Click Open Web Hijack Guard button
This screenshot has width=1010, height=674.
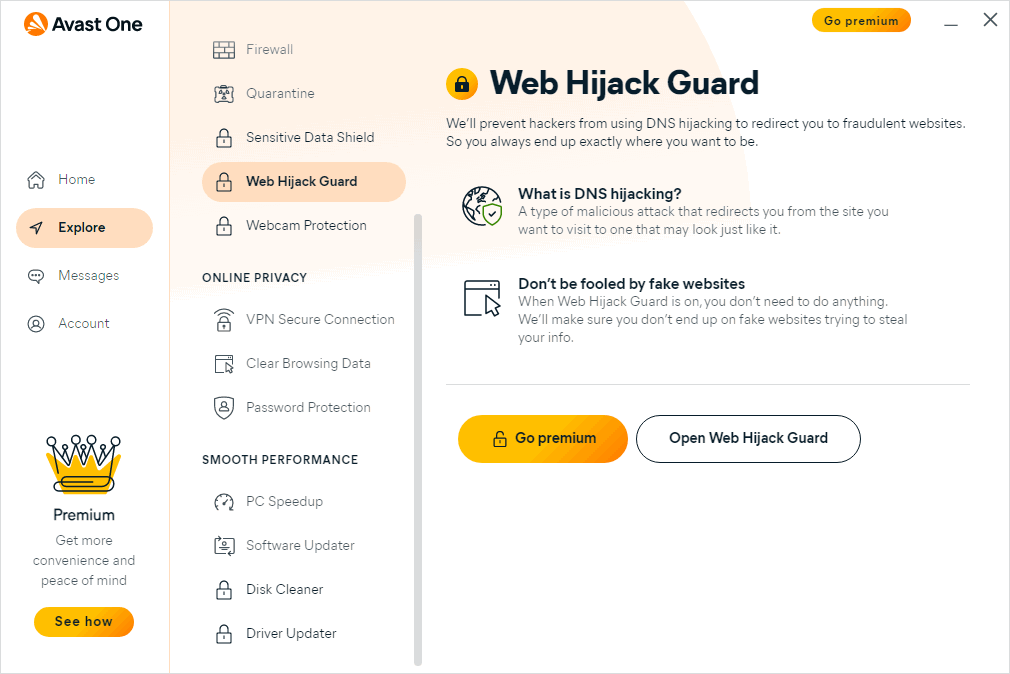(x=748, y=439)
